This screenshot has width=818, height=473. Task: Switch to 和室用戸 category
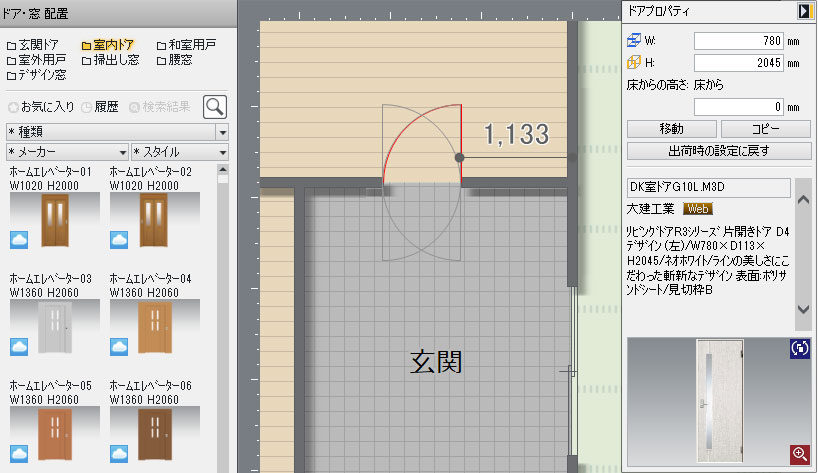[x=185, y=46]
